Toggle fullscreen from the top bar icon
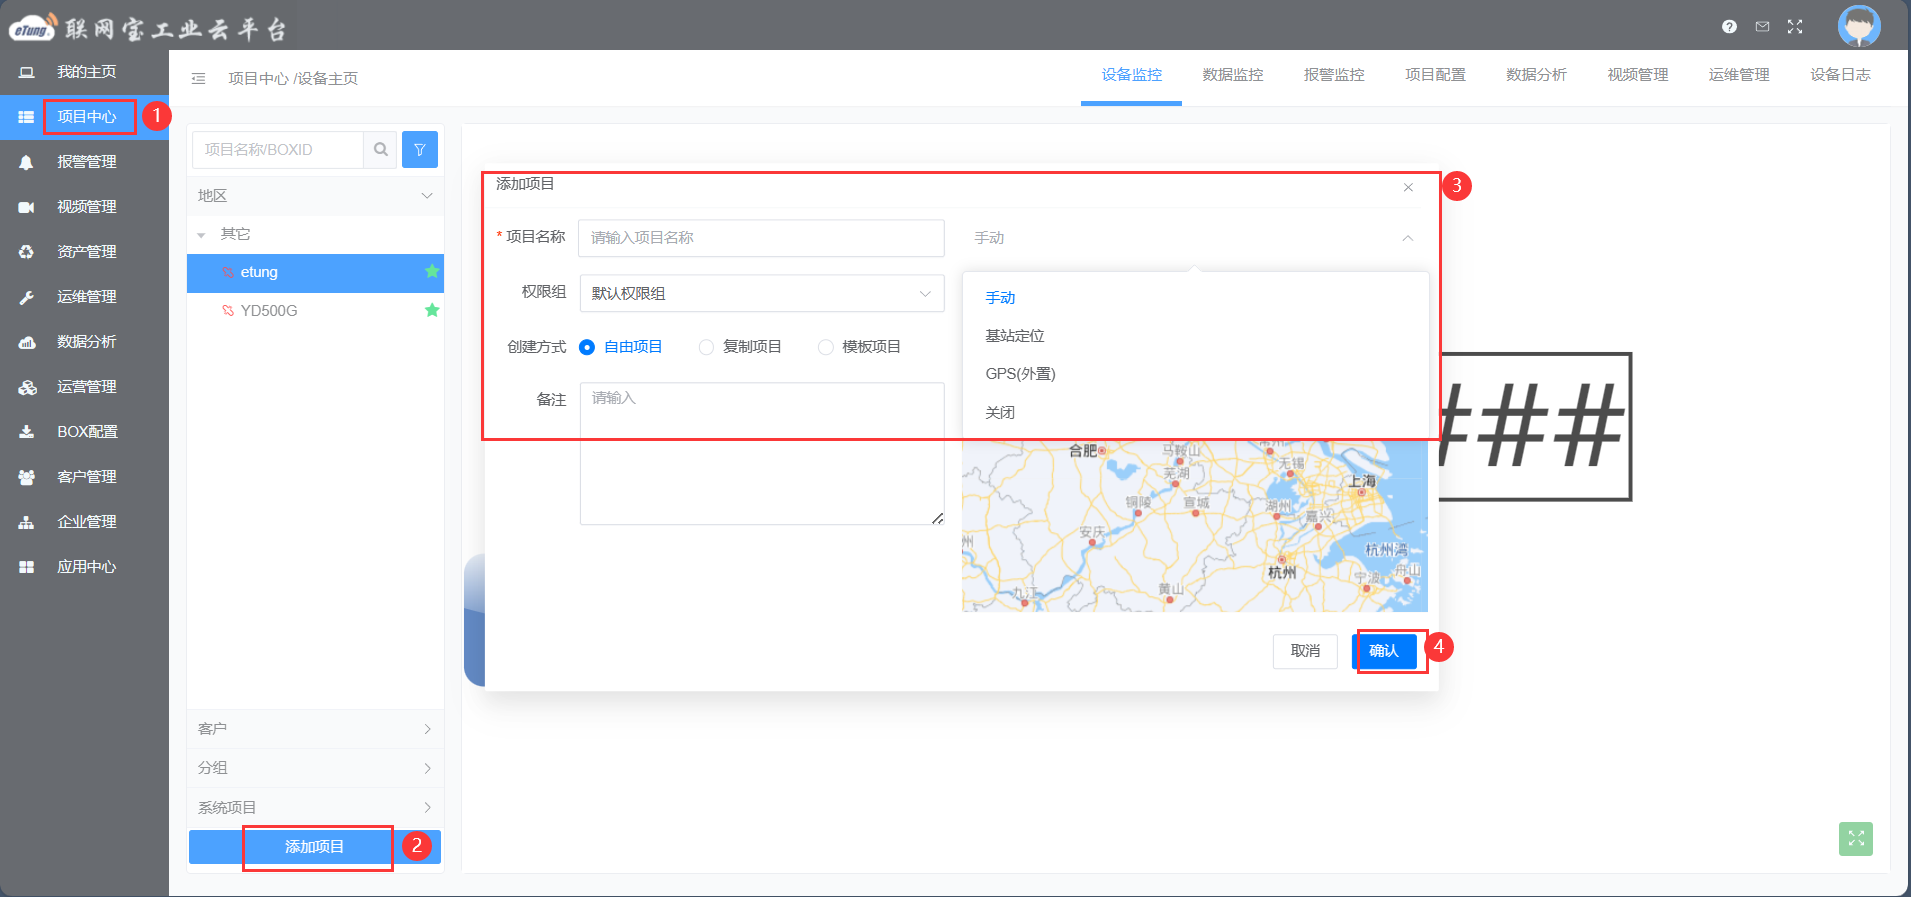 (x=1795, y=27)
